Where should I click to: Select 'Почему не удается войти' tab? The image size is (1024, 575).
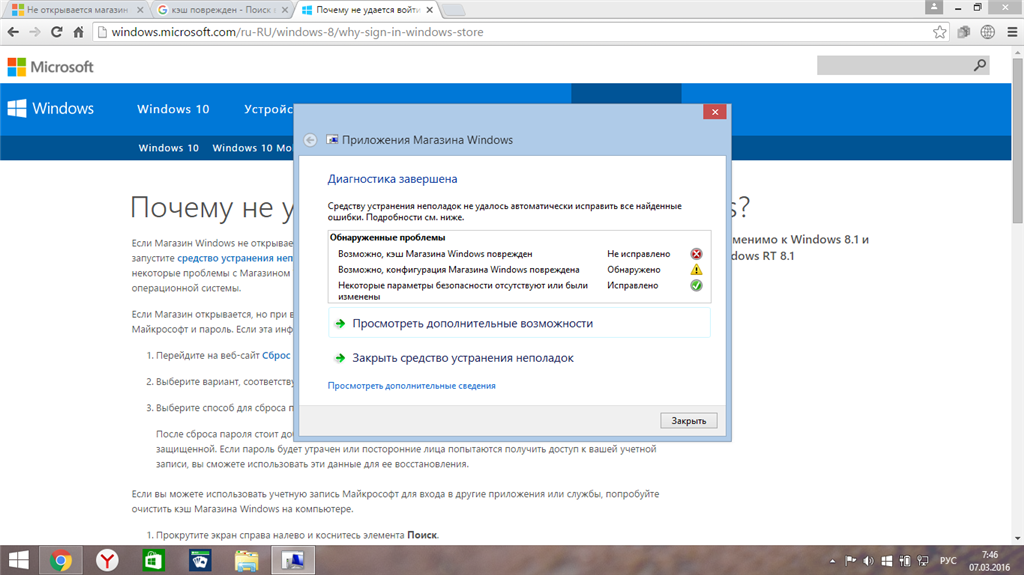(367, 10)
